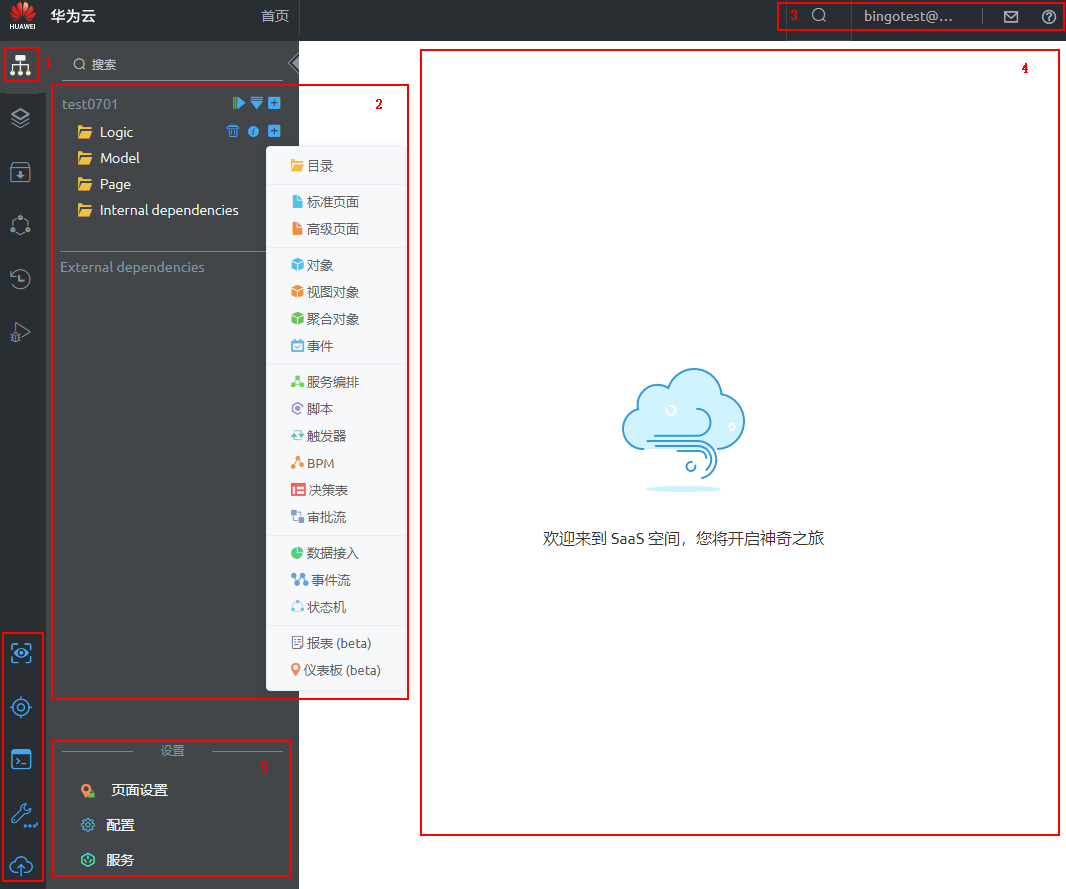The height and width of the screenshot is (889, 1066).
Task: Open 配置 in settings section
Action: point(108,825)
